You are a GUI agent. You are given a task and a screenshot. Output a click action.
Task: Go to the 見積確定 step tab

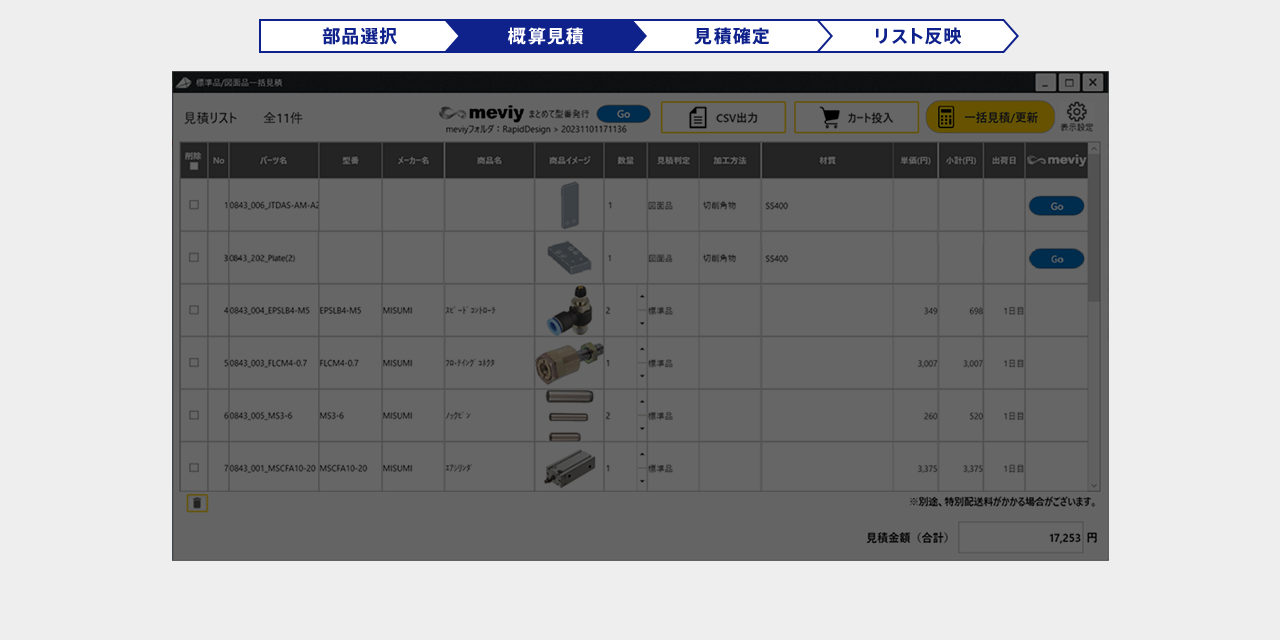pos(731,36)
